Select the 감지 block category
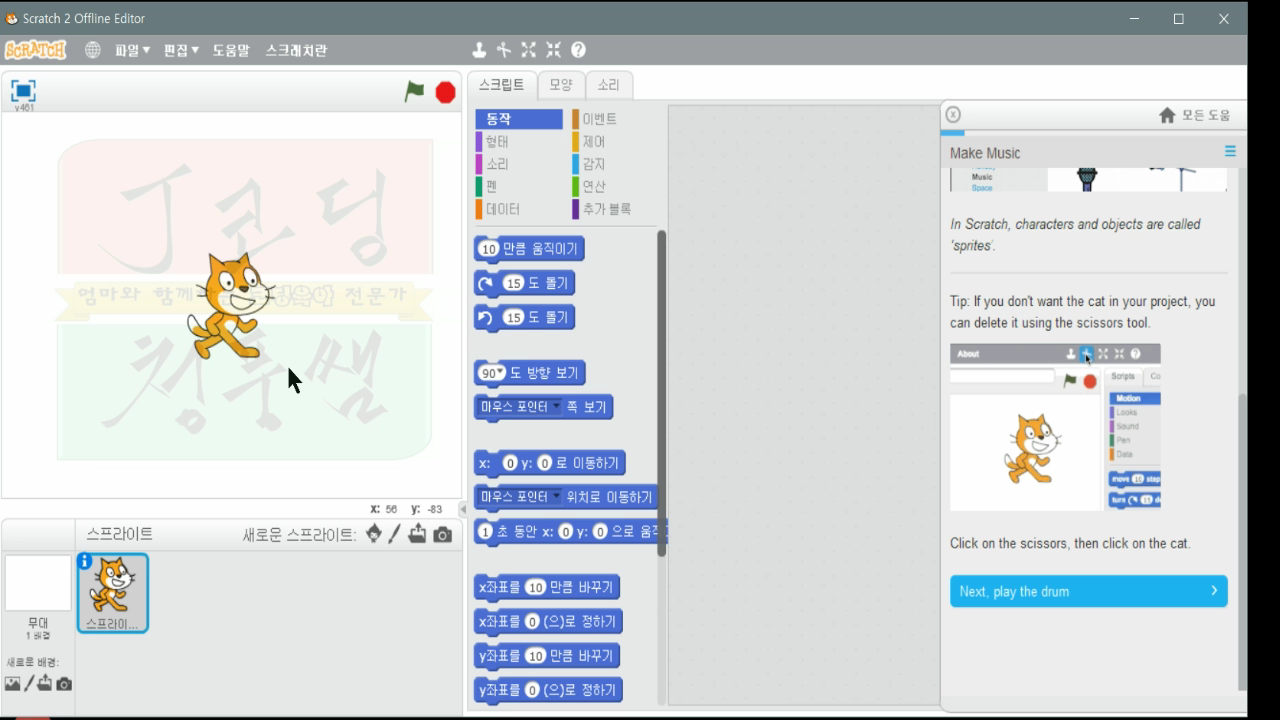 pyautogui.click(x=614, y=164)
